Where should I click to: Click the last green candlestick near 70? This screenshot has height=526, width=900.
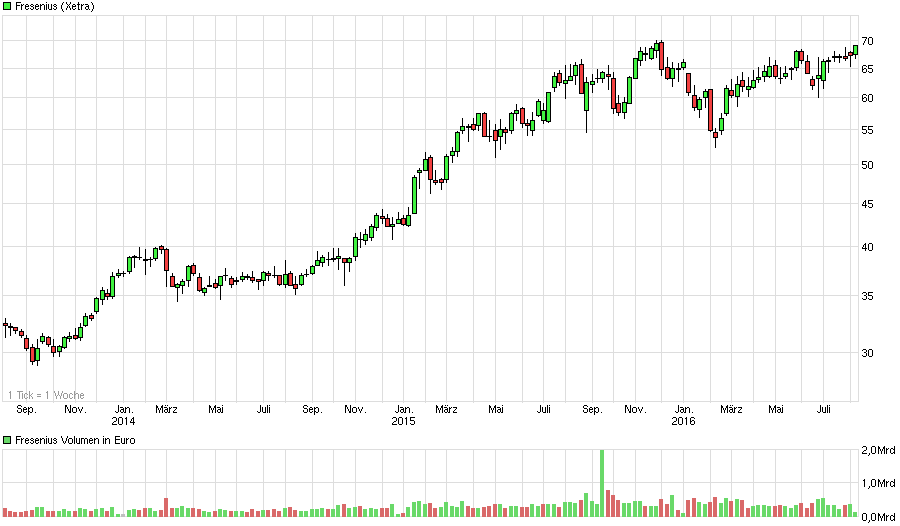pos(855,50)
